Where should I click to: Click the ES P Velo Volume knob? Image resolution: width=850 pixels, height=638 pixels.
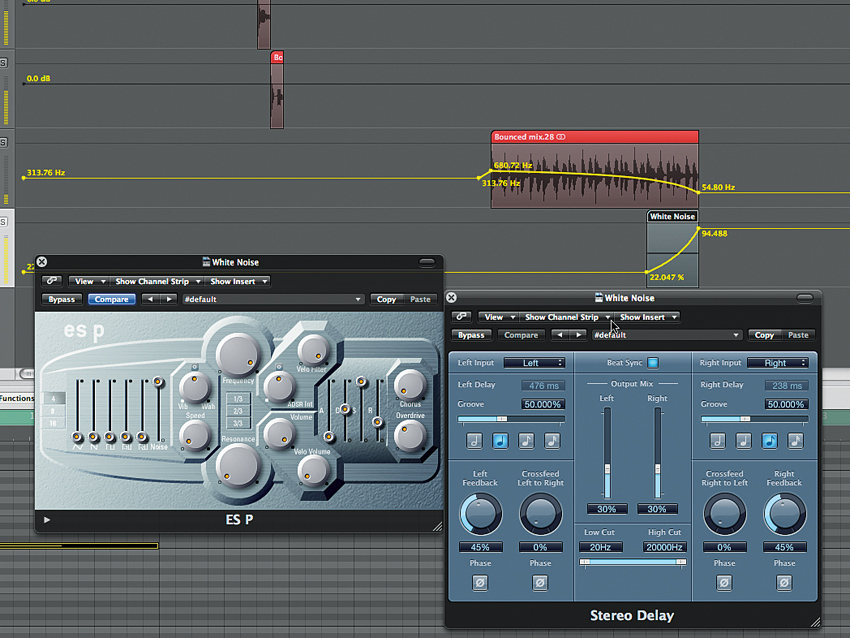click(313, 470)
